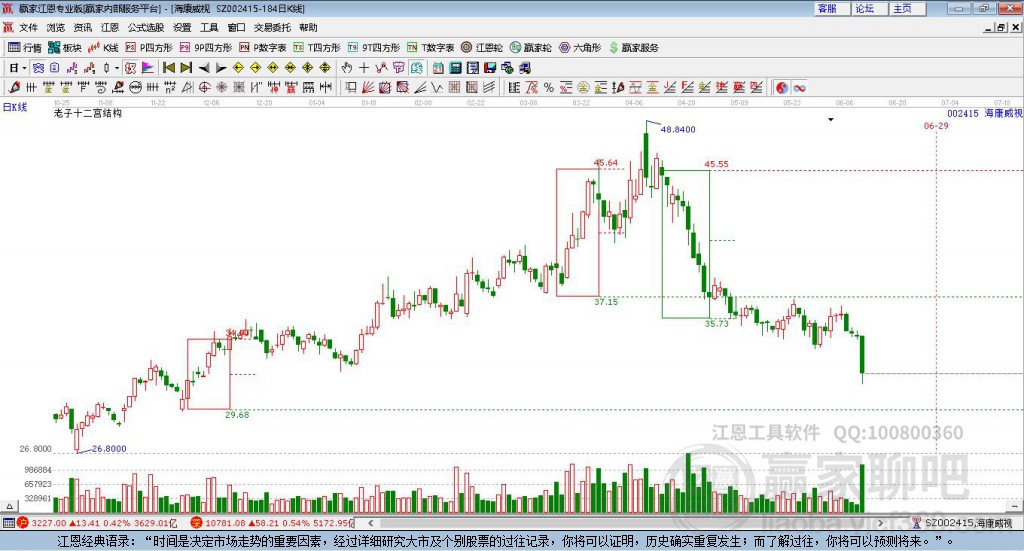Image resolution: width=1024 pixels, height=551 pixels.
Task: Open the 9T四方形 tool
Action: [374, 48]
